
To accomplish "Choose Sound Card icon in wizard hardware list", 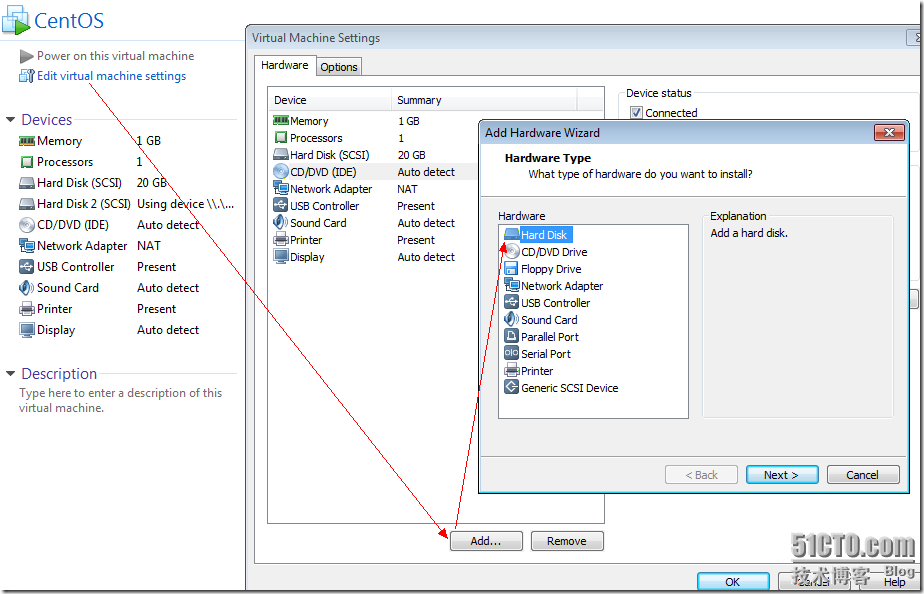I will click(x=512, y=319).
